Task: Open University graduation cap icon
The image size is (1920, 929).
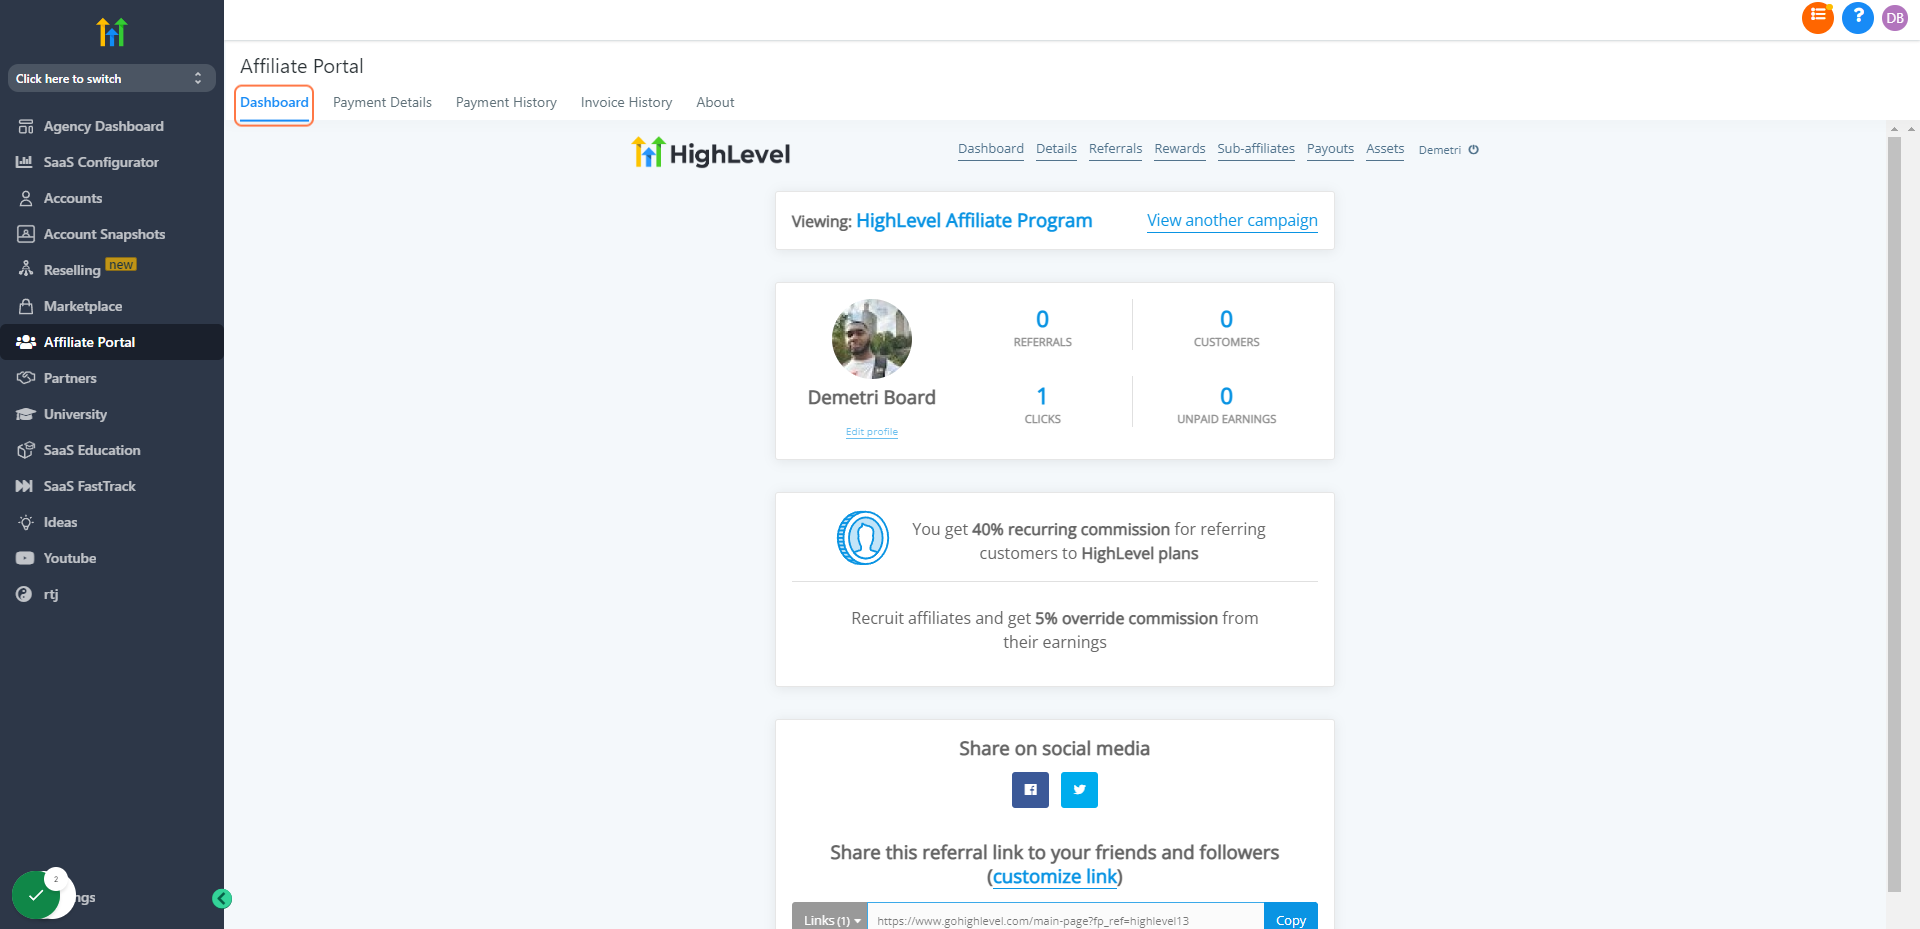Action: pyautogui.click(x=26, y=414)
